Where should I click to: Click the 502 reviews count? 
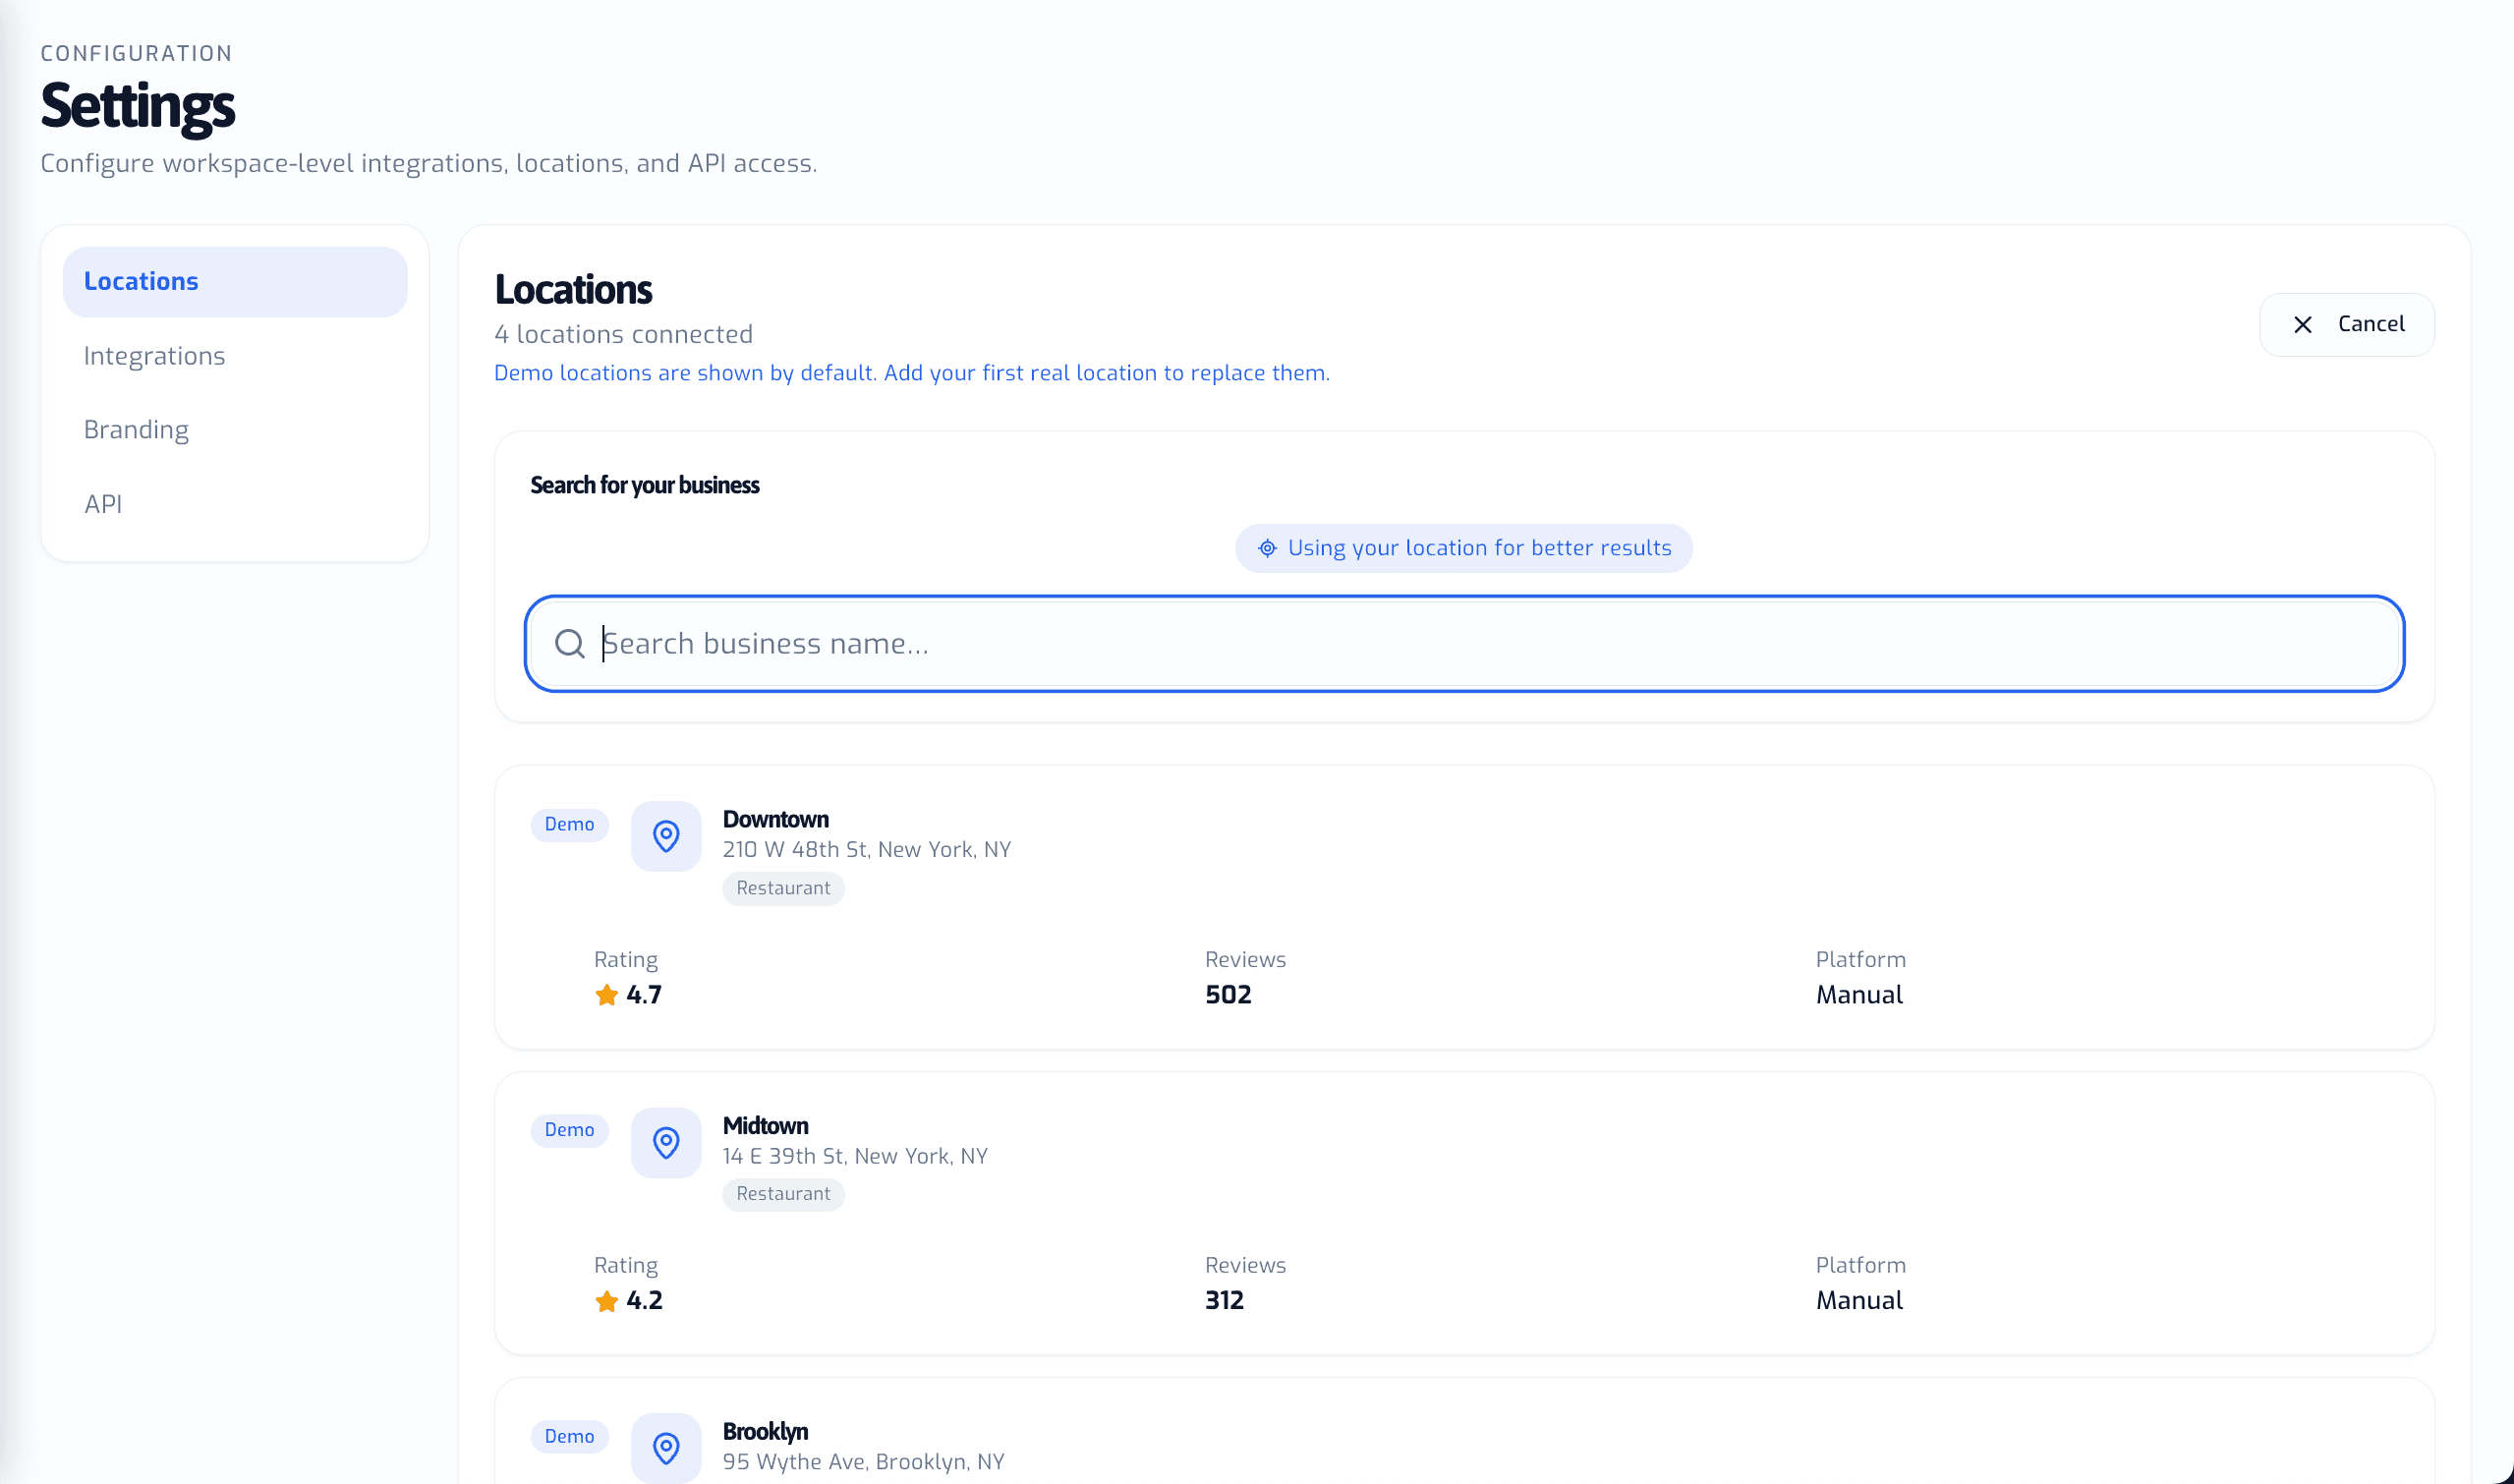tap(1228, 995)
